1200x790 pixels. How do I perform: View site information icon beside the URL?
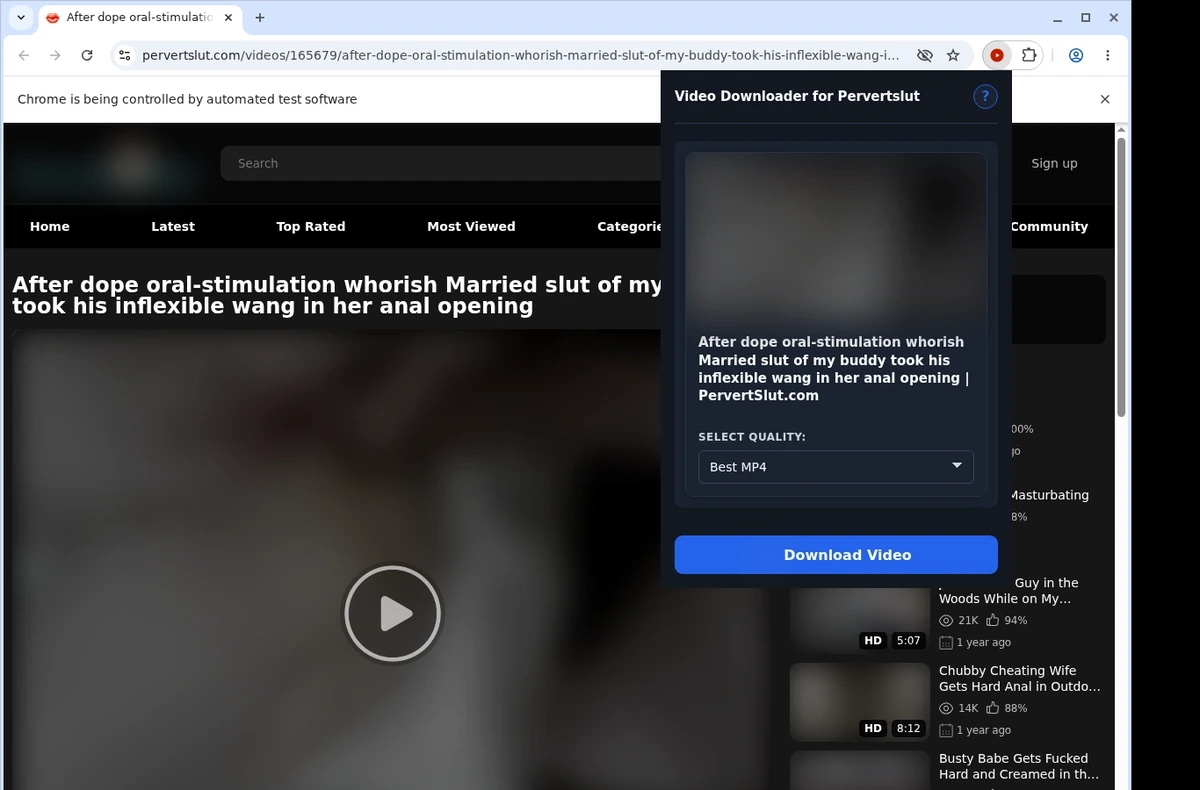124,56
